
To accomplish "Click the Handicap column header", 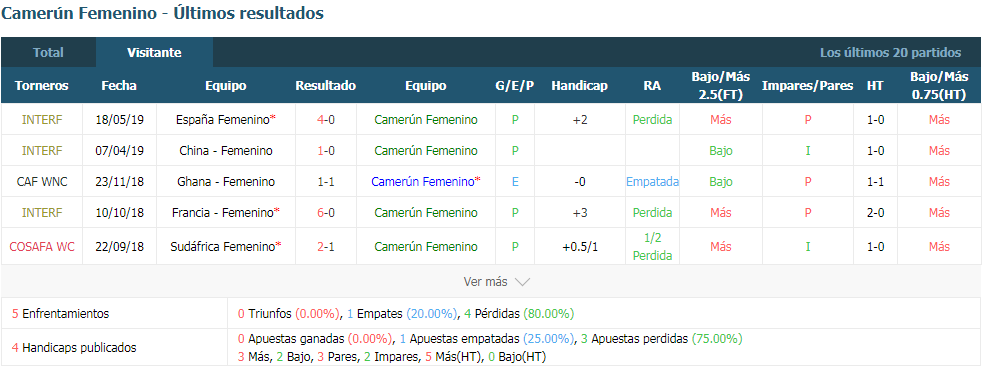I will [x=579, y=85].
